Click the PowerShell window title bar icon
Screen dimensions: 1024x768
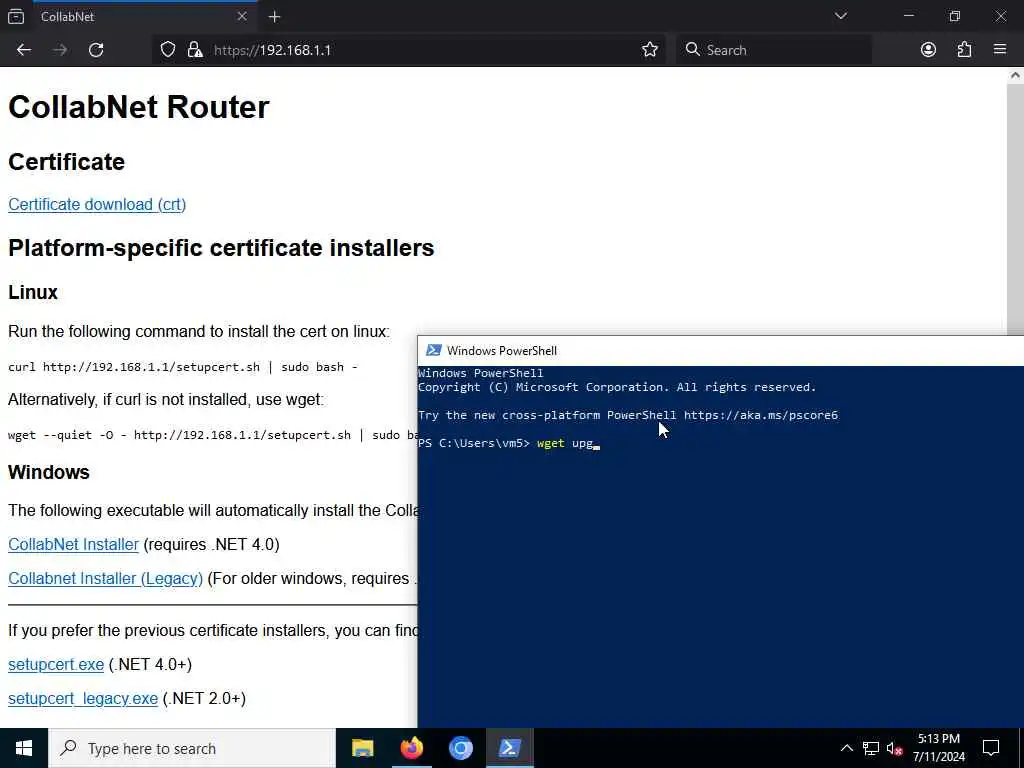click(x=433, y=351)
